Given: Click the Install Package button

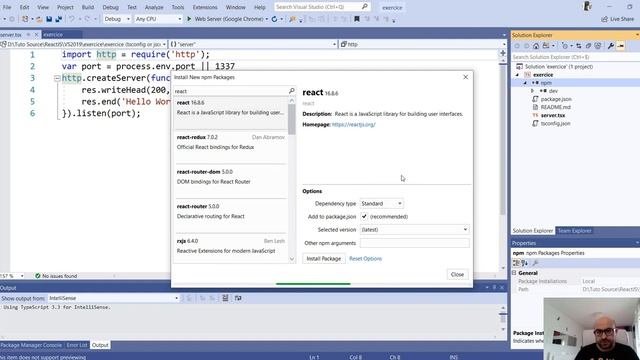Looking at the screenshot, I should coord(324,258).
